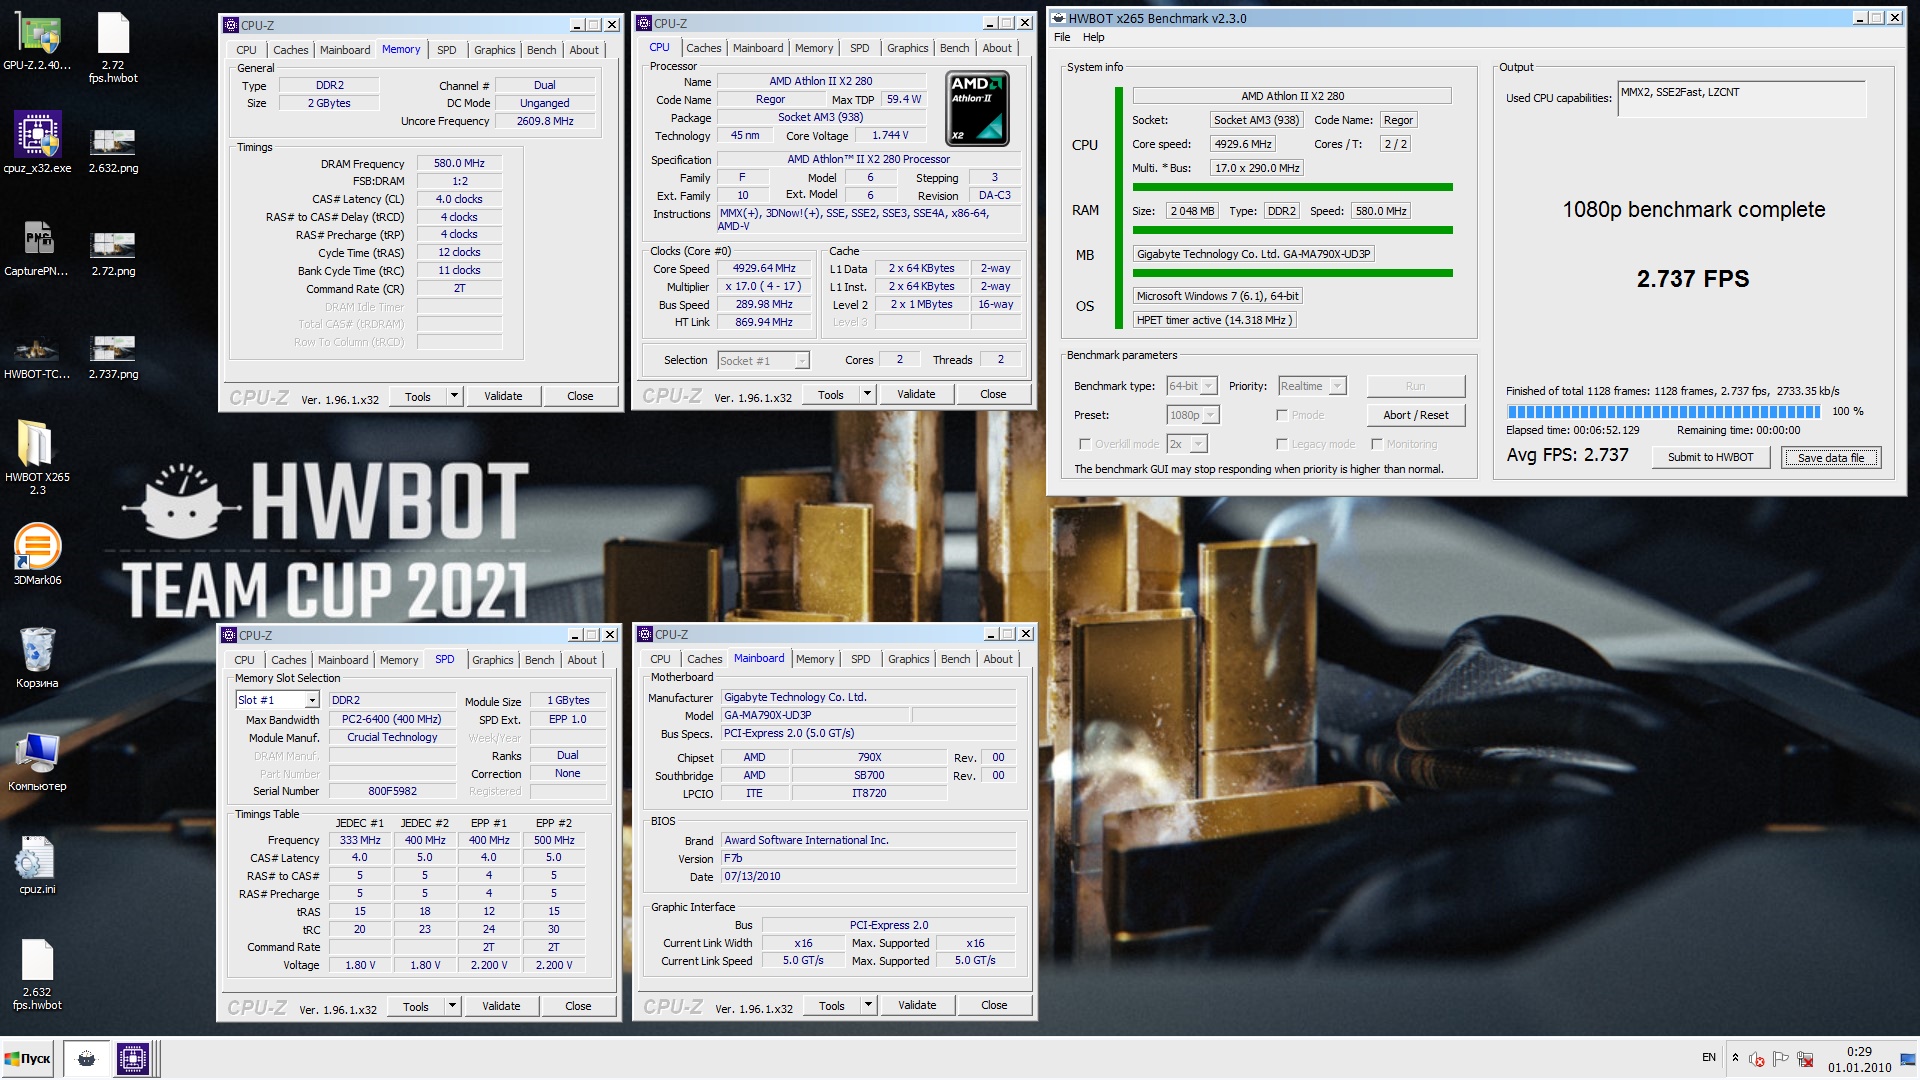
Task: Click the benchmark progress bar at 100%
Action: [x=1664, y=411]
